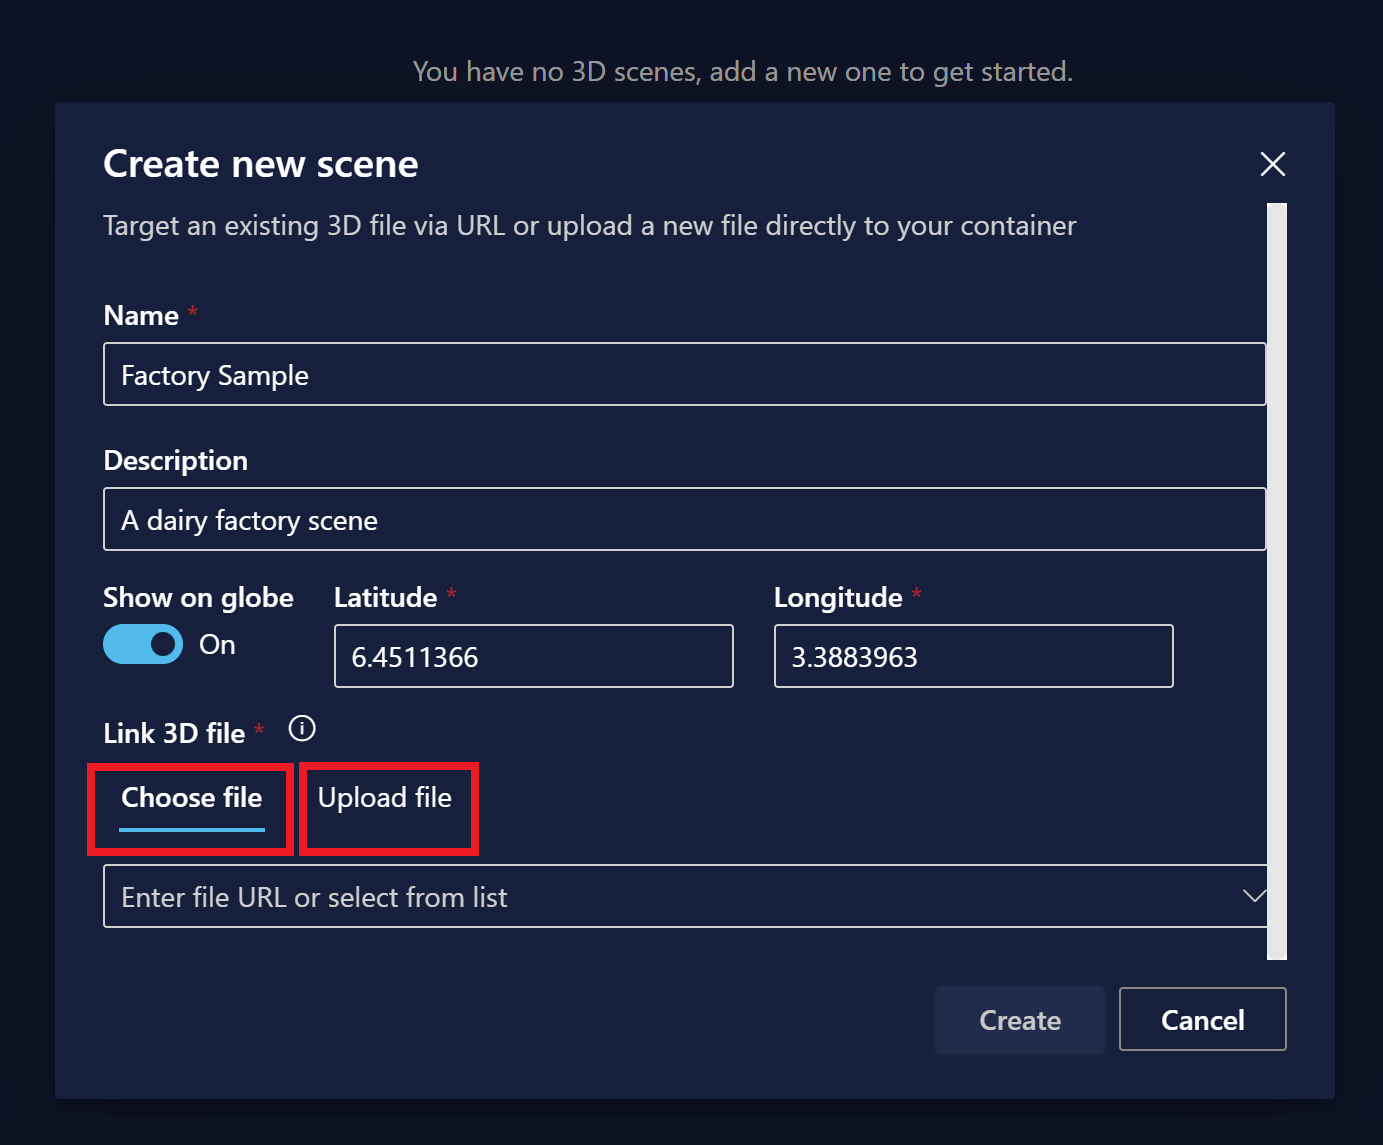1383x1145 pixels.
Task: Click the Show on globe label
Action: tap(199, 598)
